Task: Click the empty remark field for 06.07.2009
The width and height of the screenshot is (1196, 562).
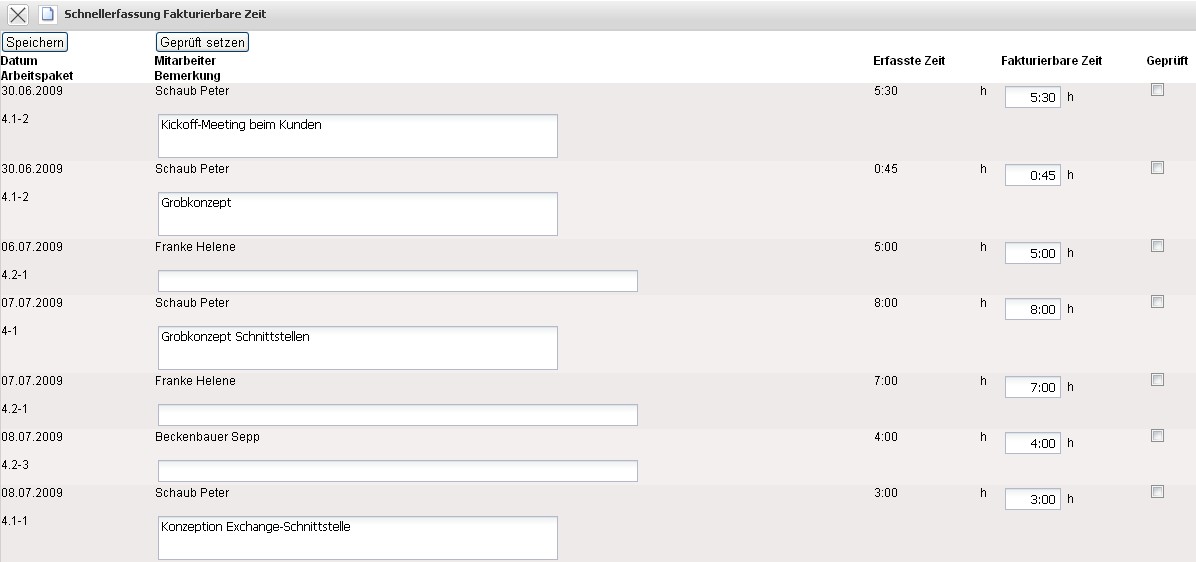Action: (397, 281)
